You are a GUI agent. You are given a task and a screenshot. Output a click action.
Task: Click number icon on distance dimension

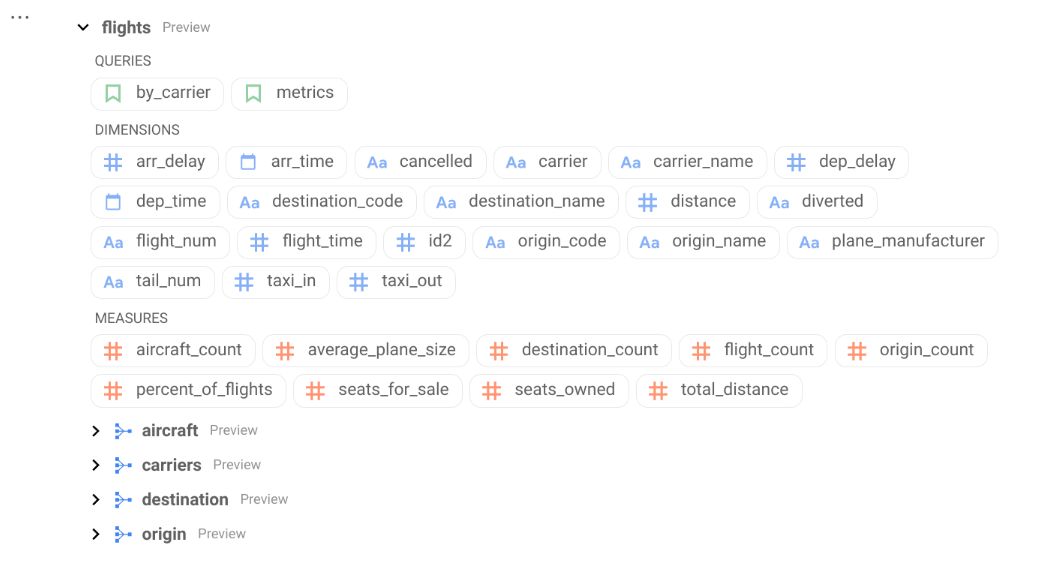coord(647,201)
